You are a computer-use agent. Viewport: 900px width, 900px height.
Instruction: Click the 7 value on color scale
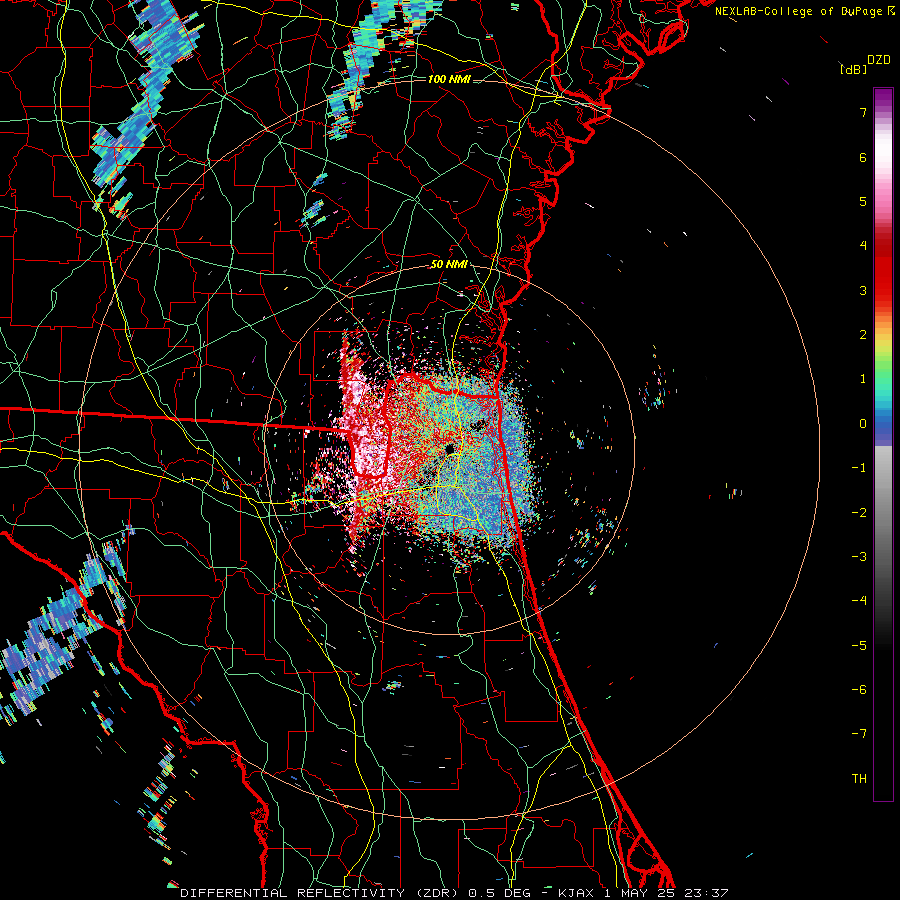tap(863, 112)
